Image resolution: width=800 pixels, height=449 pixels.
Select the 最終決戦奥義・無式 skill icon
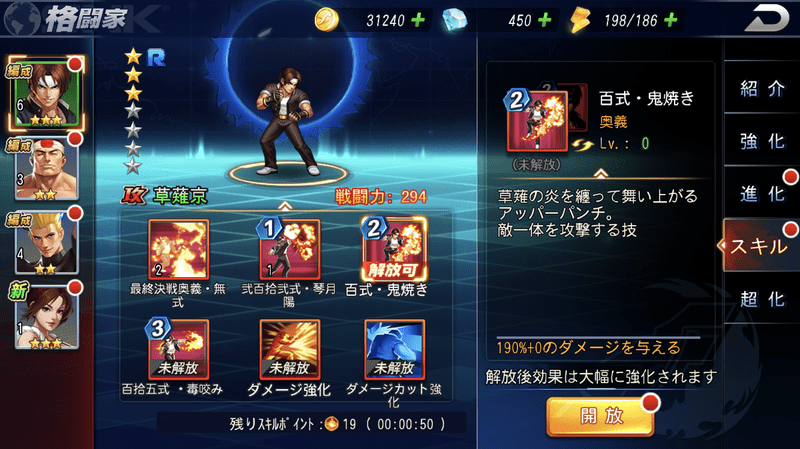pos(178,250)
